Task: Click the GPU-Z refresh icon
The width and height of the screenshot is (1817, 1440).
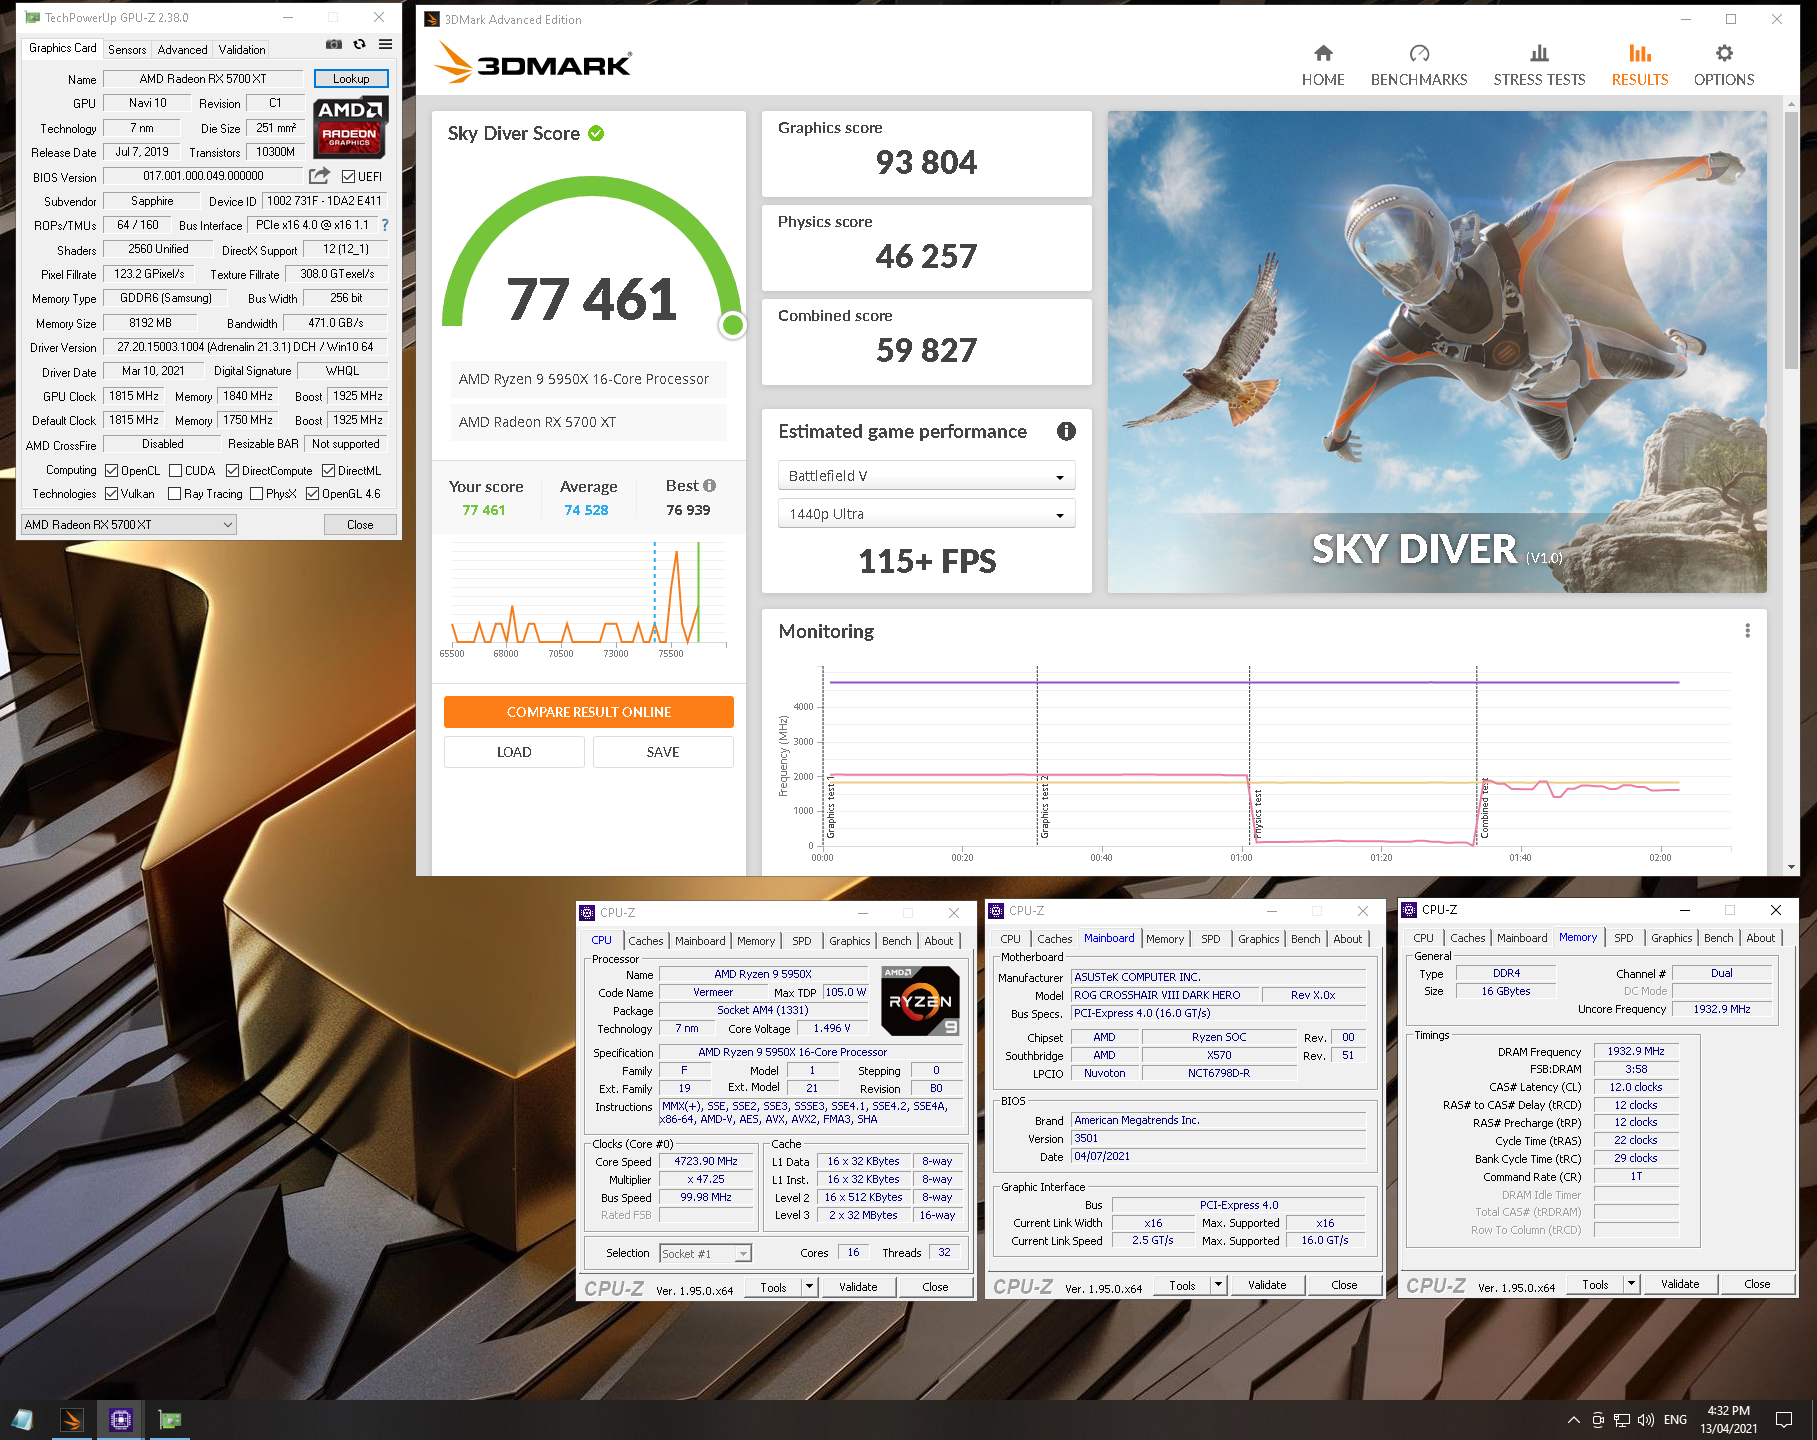Action: [360, 45]
